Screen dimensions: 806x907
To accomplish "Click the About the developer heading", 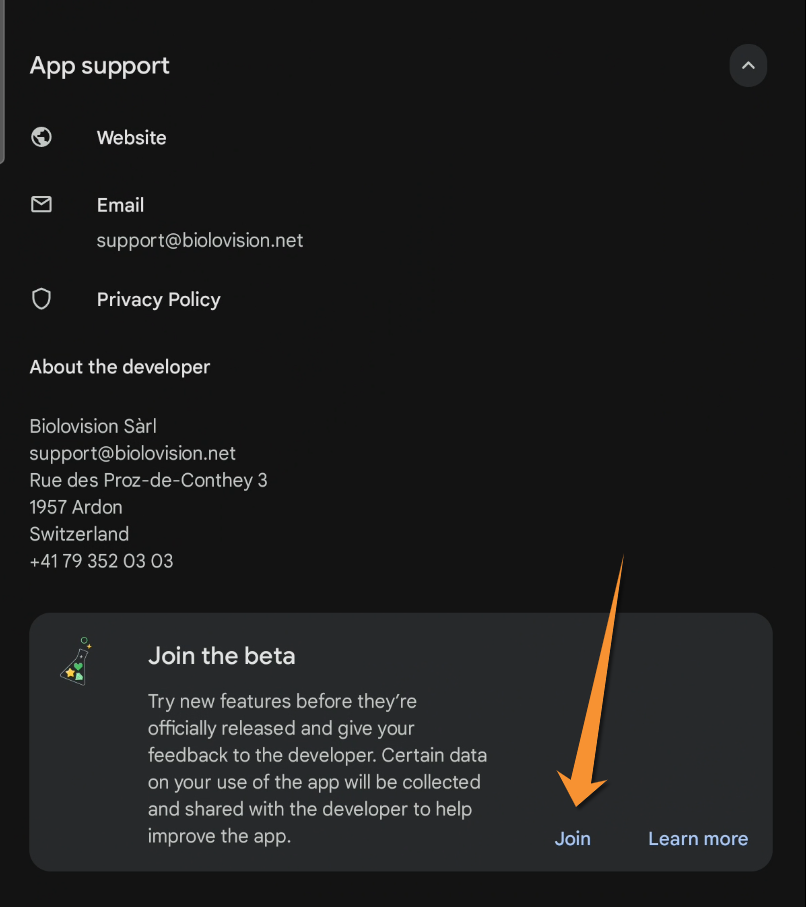I will click(119, 367).
